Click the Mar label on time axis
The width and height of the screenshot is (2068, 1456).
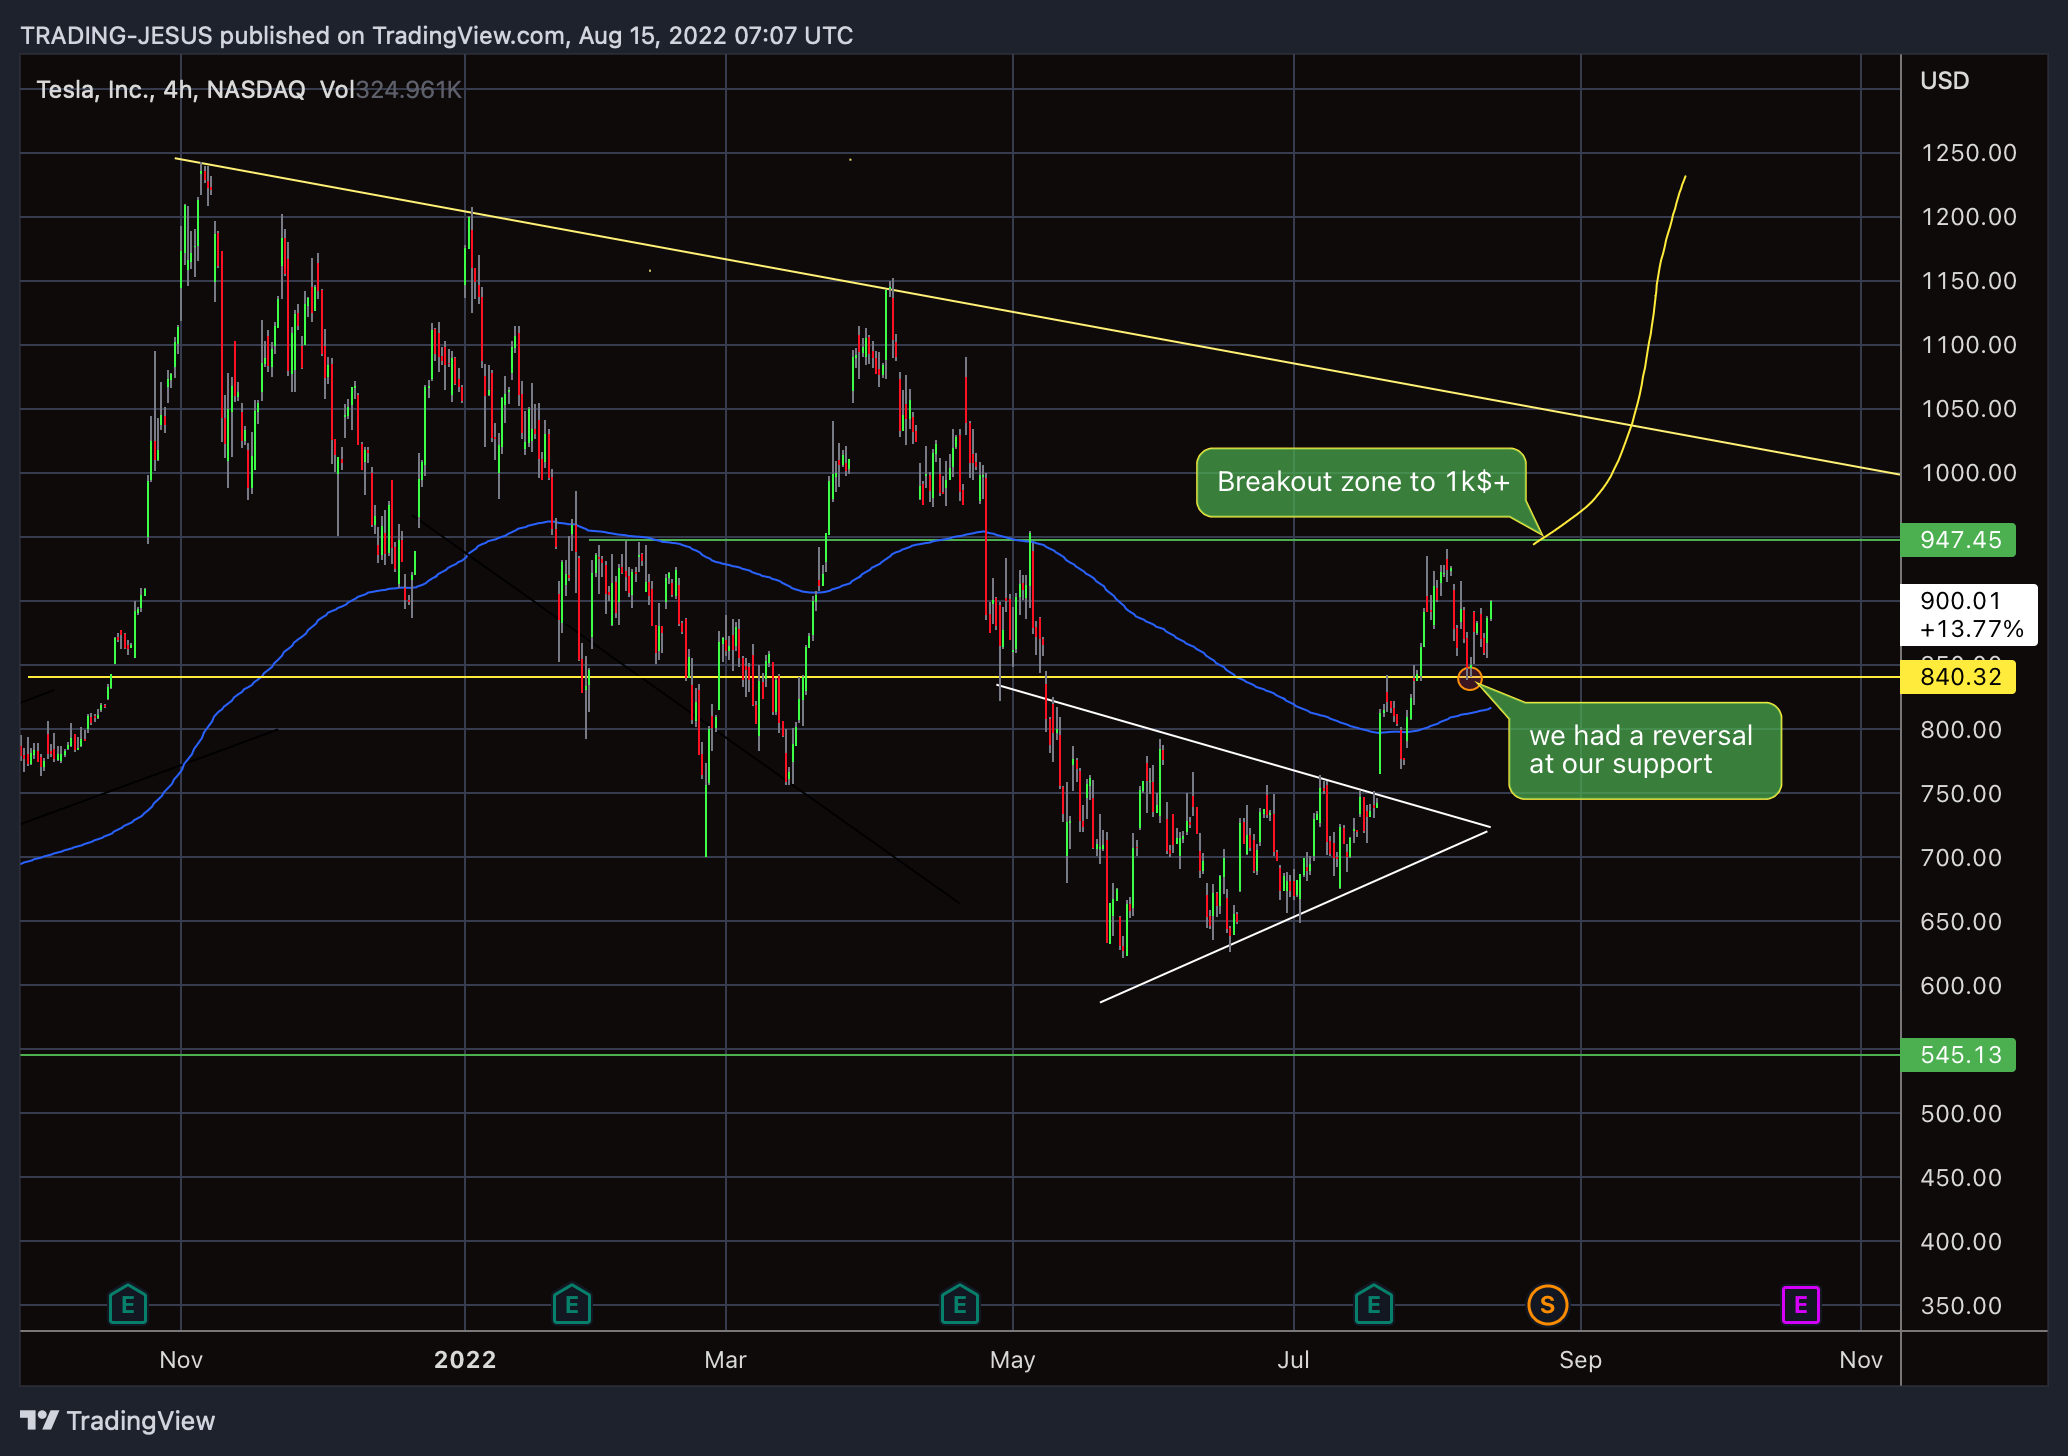click(725, 1360)
